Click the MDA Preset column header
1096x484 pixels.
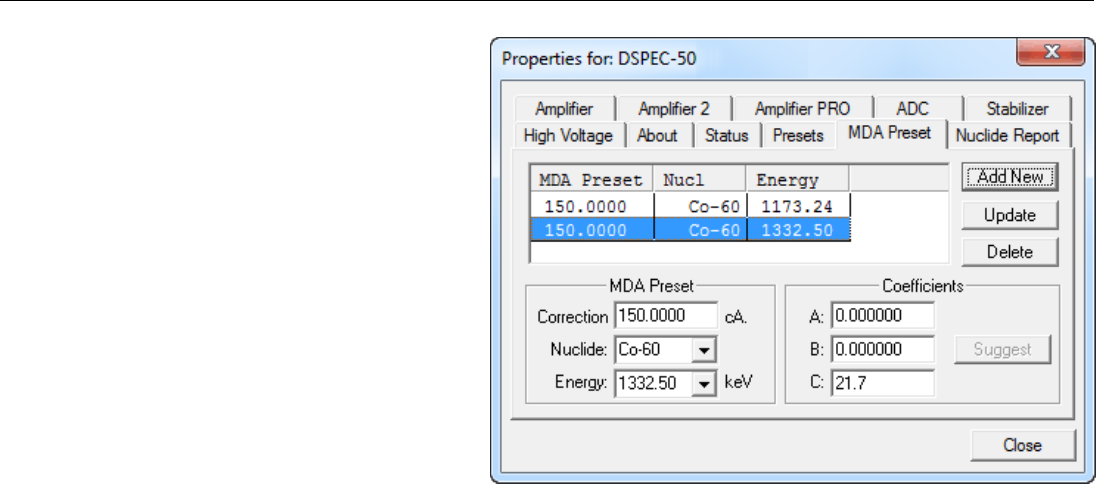click(591, 180)
